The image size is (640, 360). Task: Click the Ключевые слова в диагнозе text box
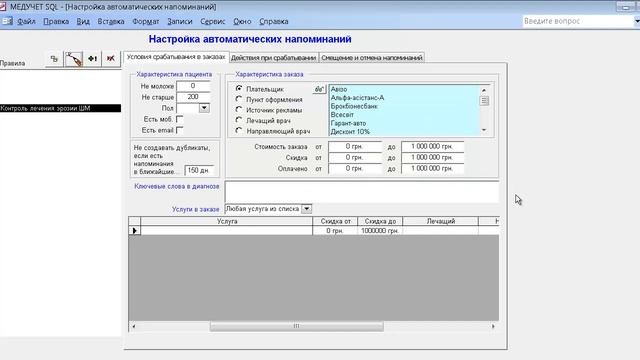click(x=362, y=192)
